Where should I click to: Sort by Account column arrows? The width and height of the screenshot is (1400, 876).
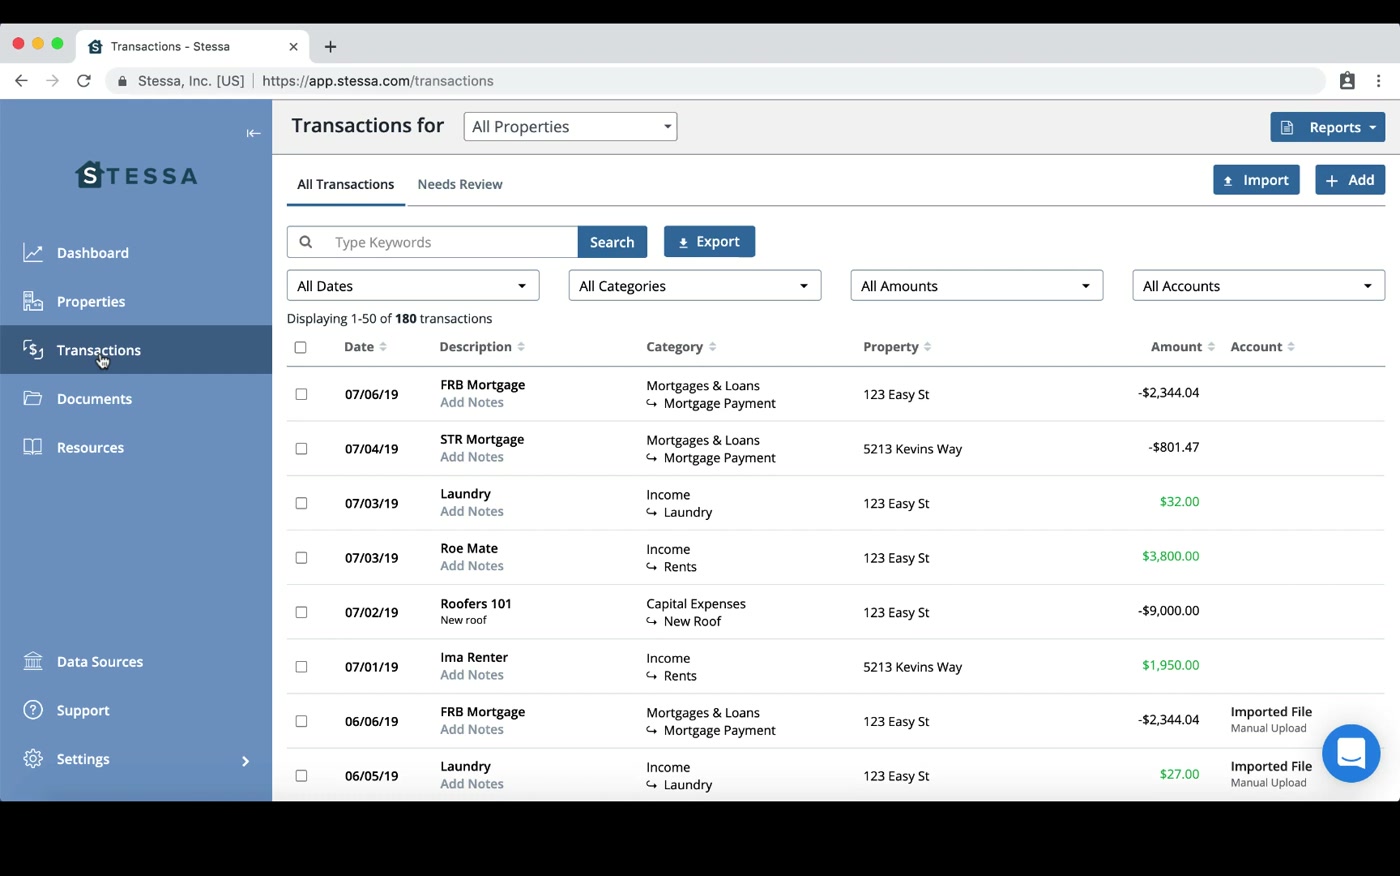tap(1291, 347)
